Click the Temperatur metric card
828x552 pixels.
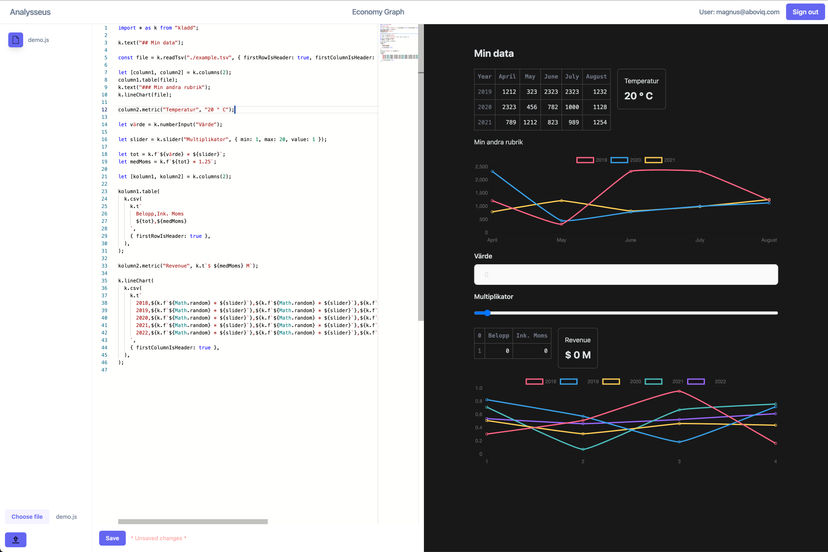tap(640, 89)
